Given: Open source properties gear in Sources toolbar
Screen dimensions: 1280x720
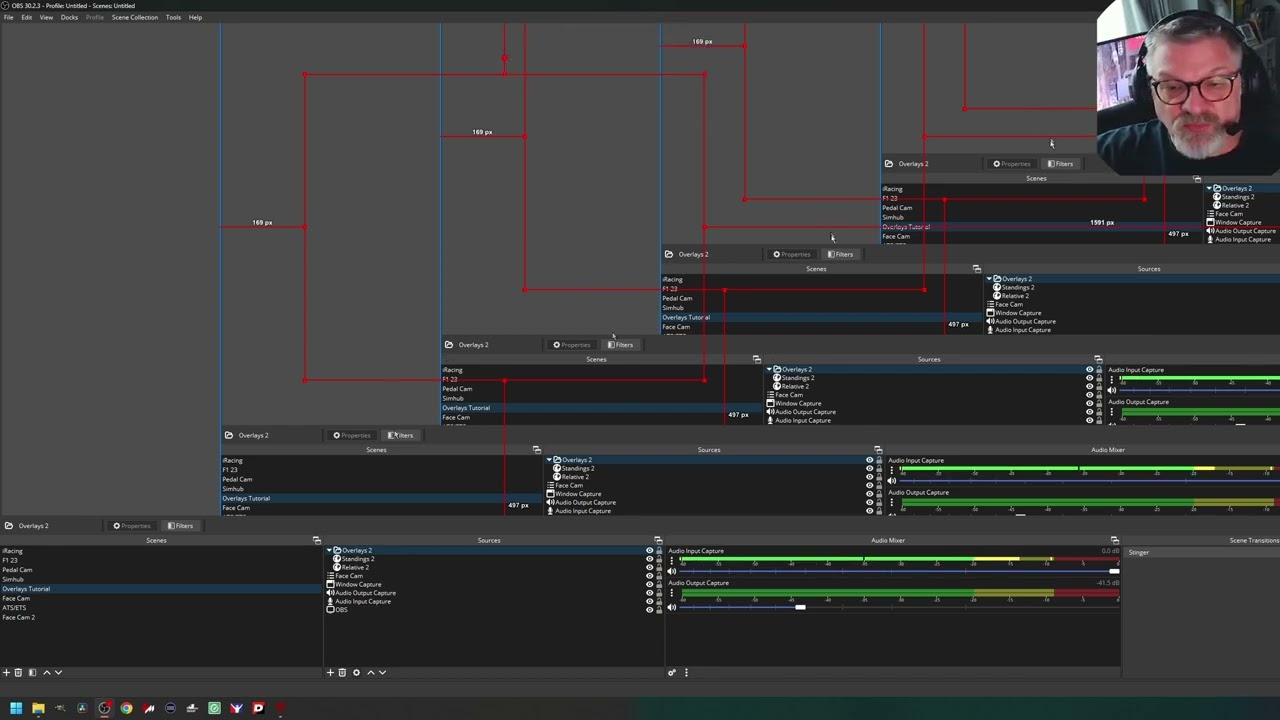Looking at the screenshot, I should point(356,673).
